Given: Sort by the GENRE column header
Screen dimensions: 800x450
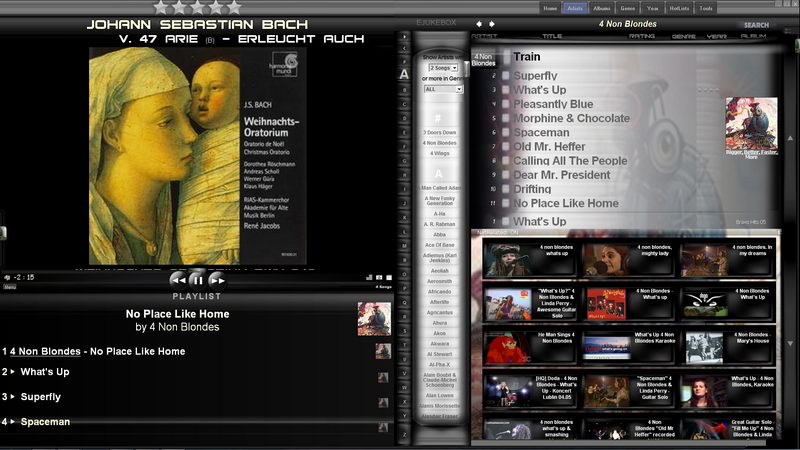Looking at the screenshot, I should tap(684, 36).
